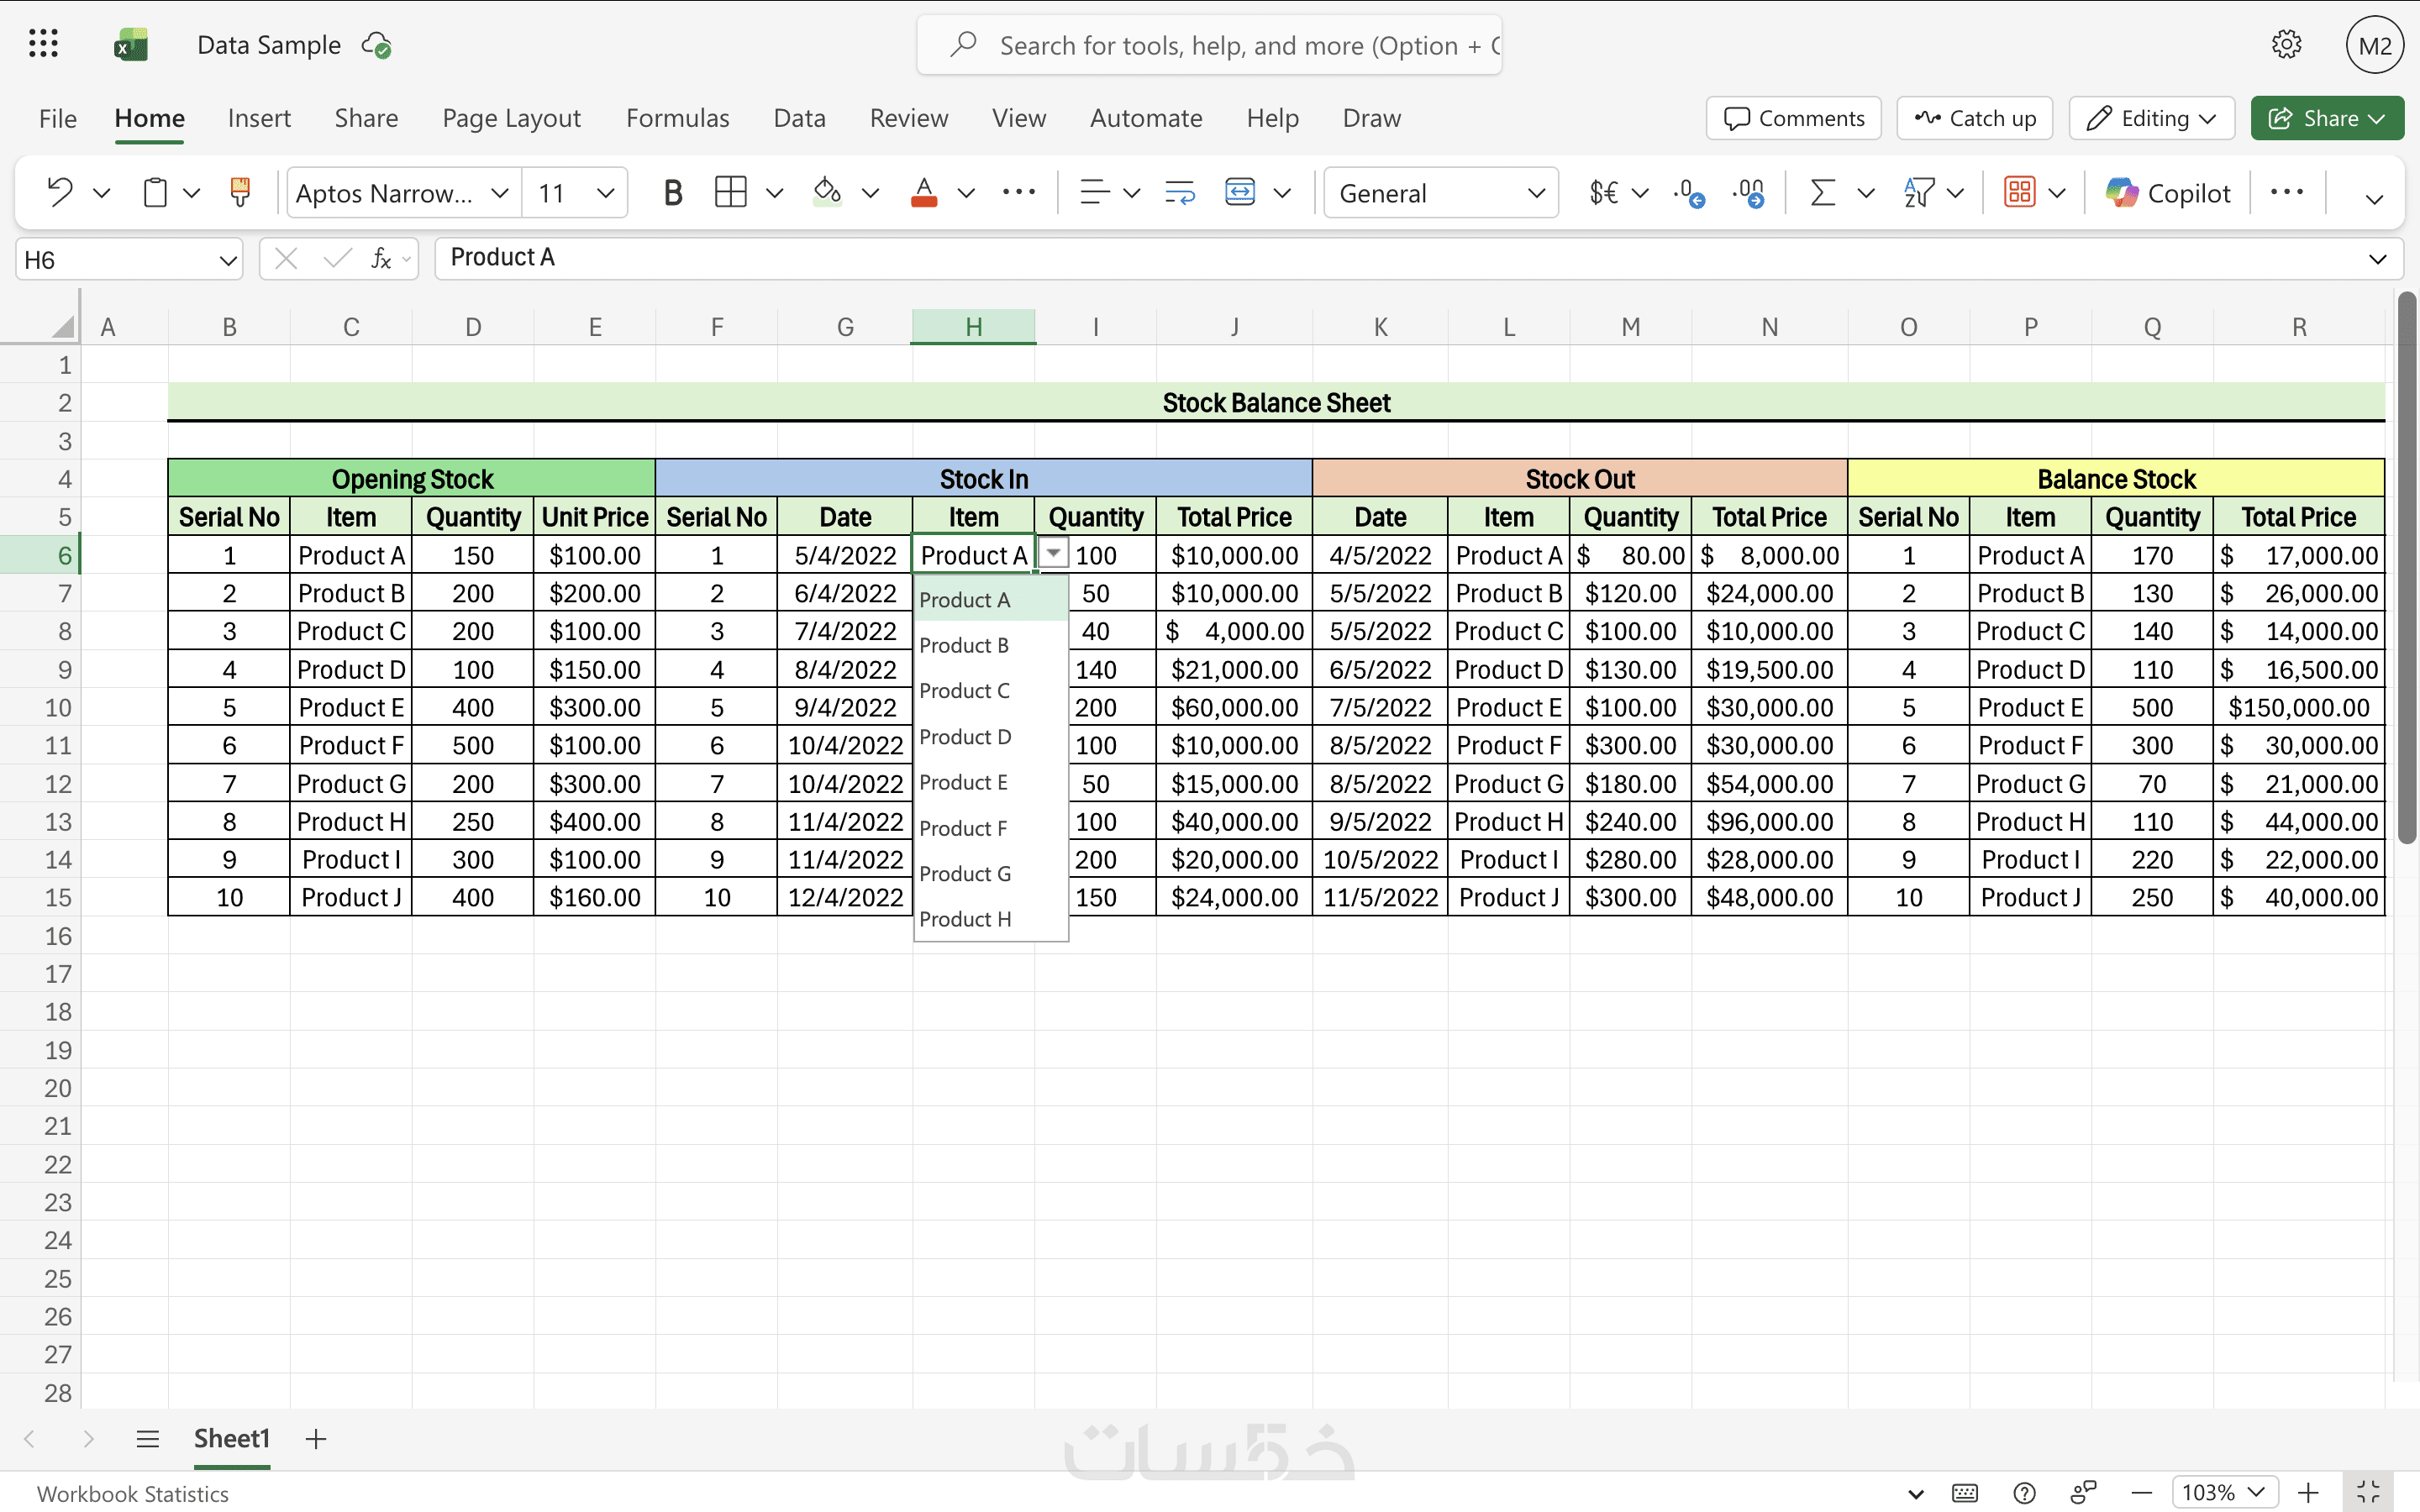Expand the font size dropdown
Screen dimensions: 2420x1512
click(x=605, y=192)
